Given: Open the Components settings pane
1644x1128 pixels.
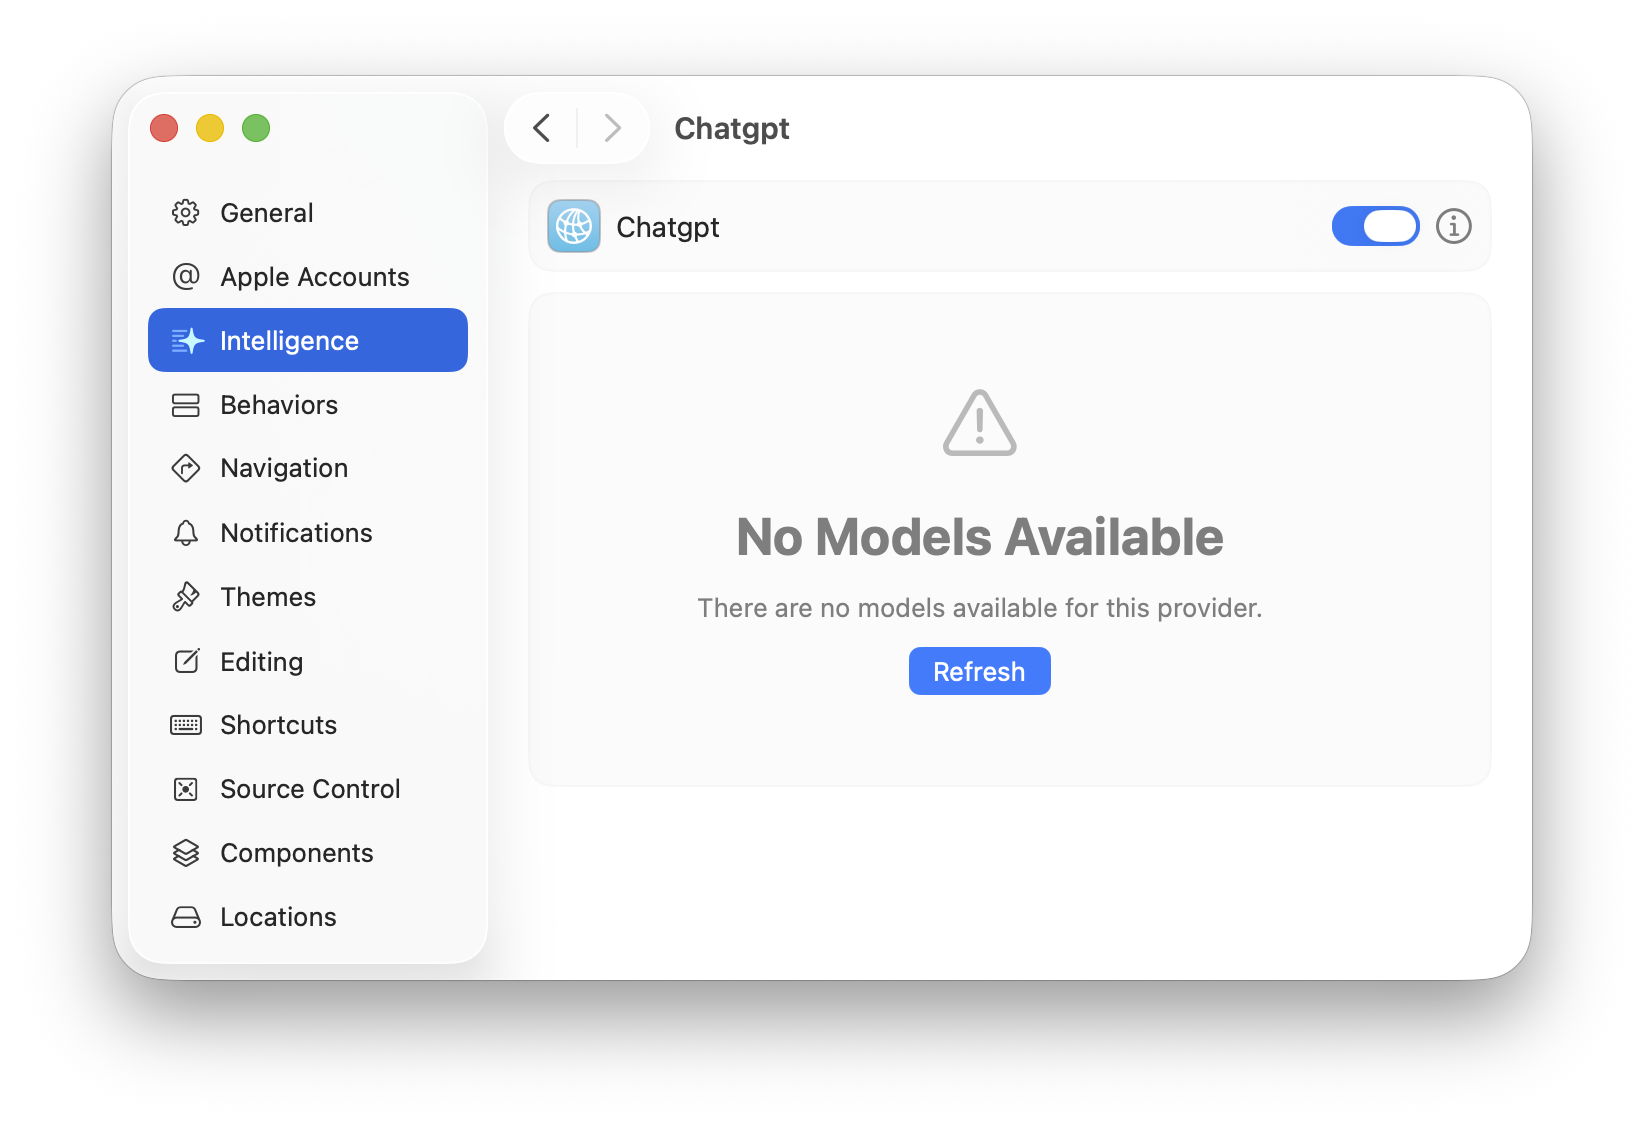Looking at the screenshot, I should (296, 853).
